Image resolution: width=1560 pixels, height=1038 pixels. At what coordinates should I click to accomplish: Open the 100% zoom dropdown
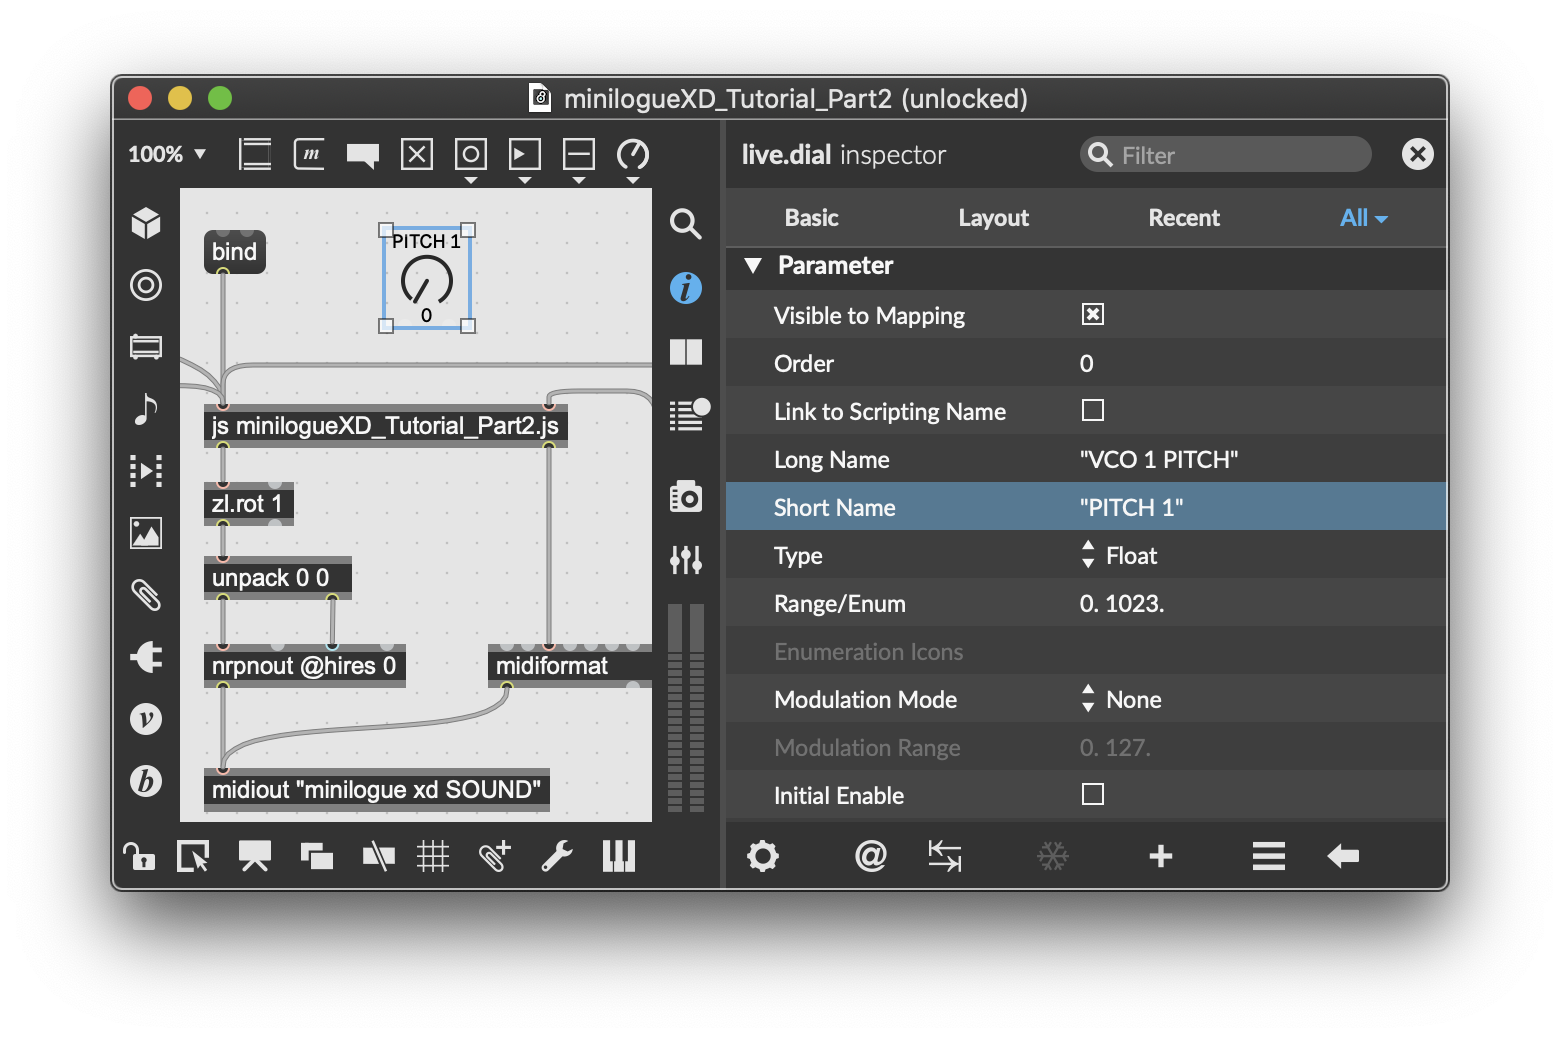[167, 154]
